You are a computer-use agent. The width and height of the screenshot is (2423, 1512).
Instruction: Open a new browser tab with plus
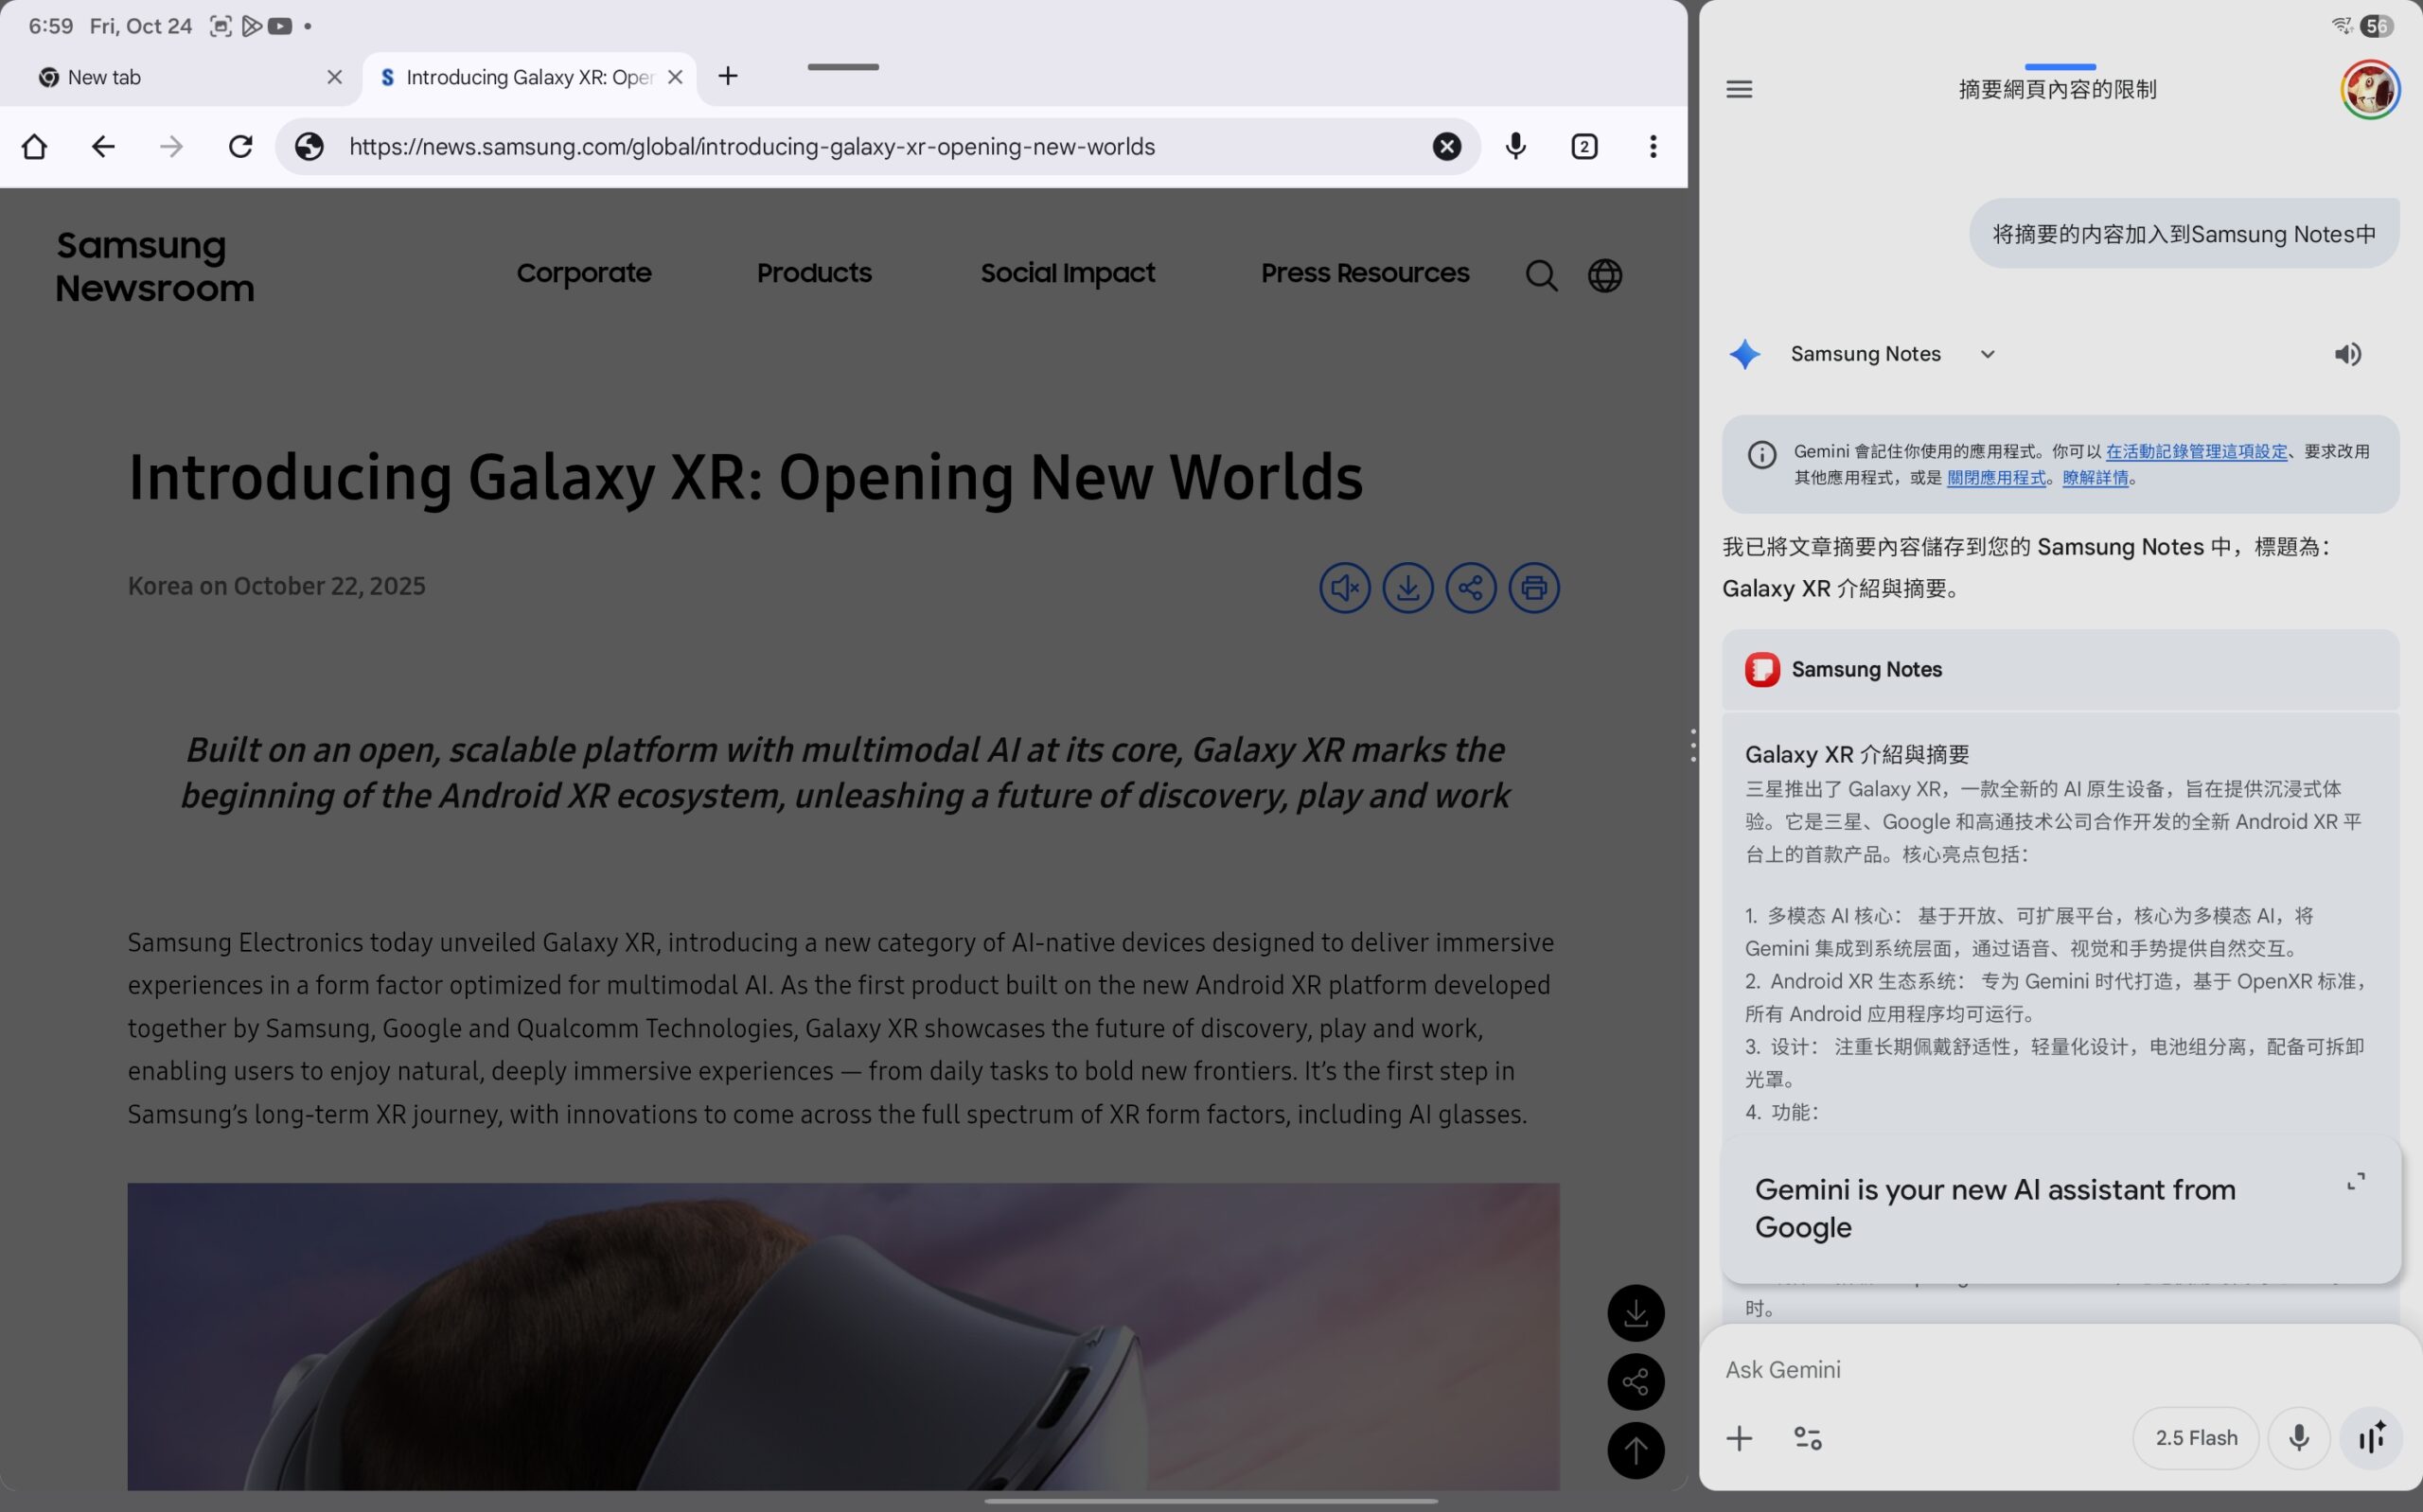coord(728,76)
